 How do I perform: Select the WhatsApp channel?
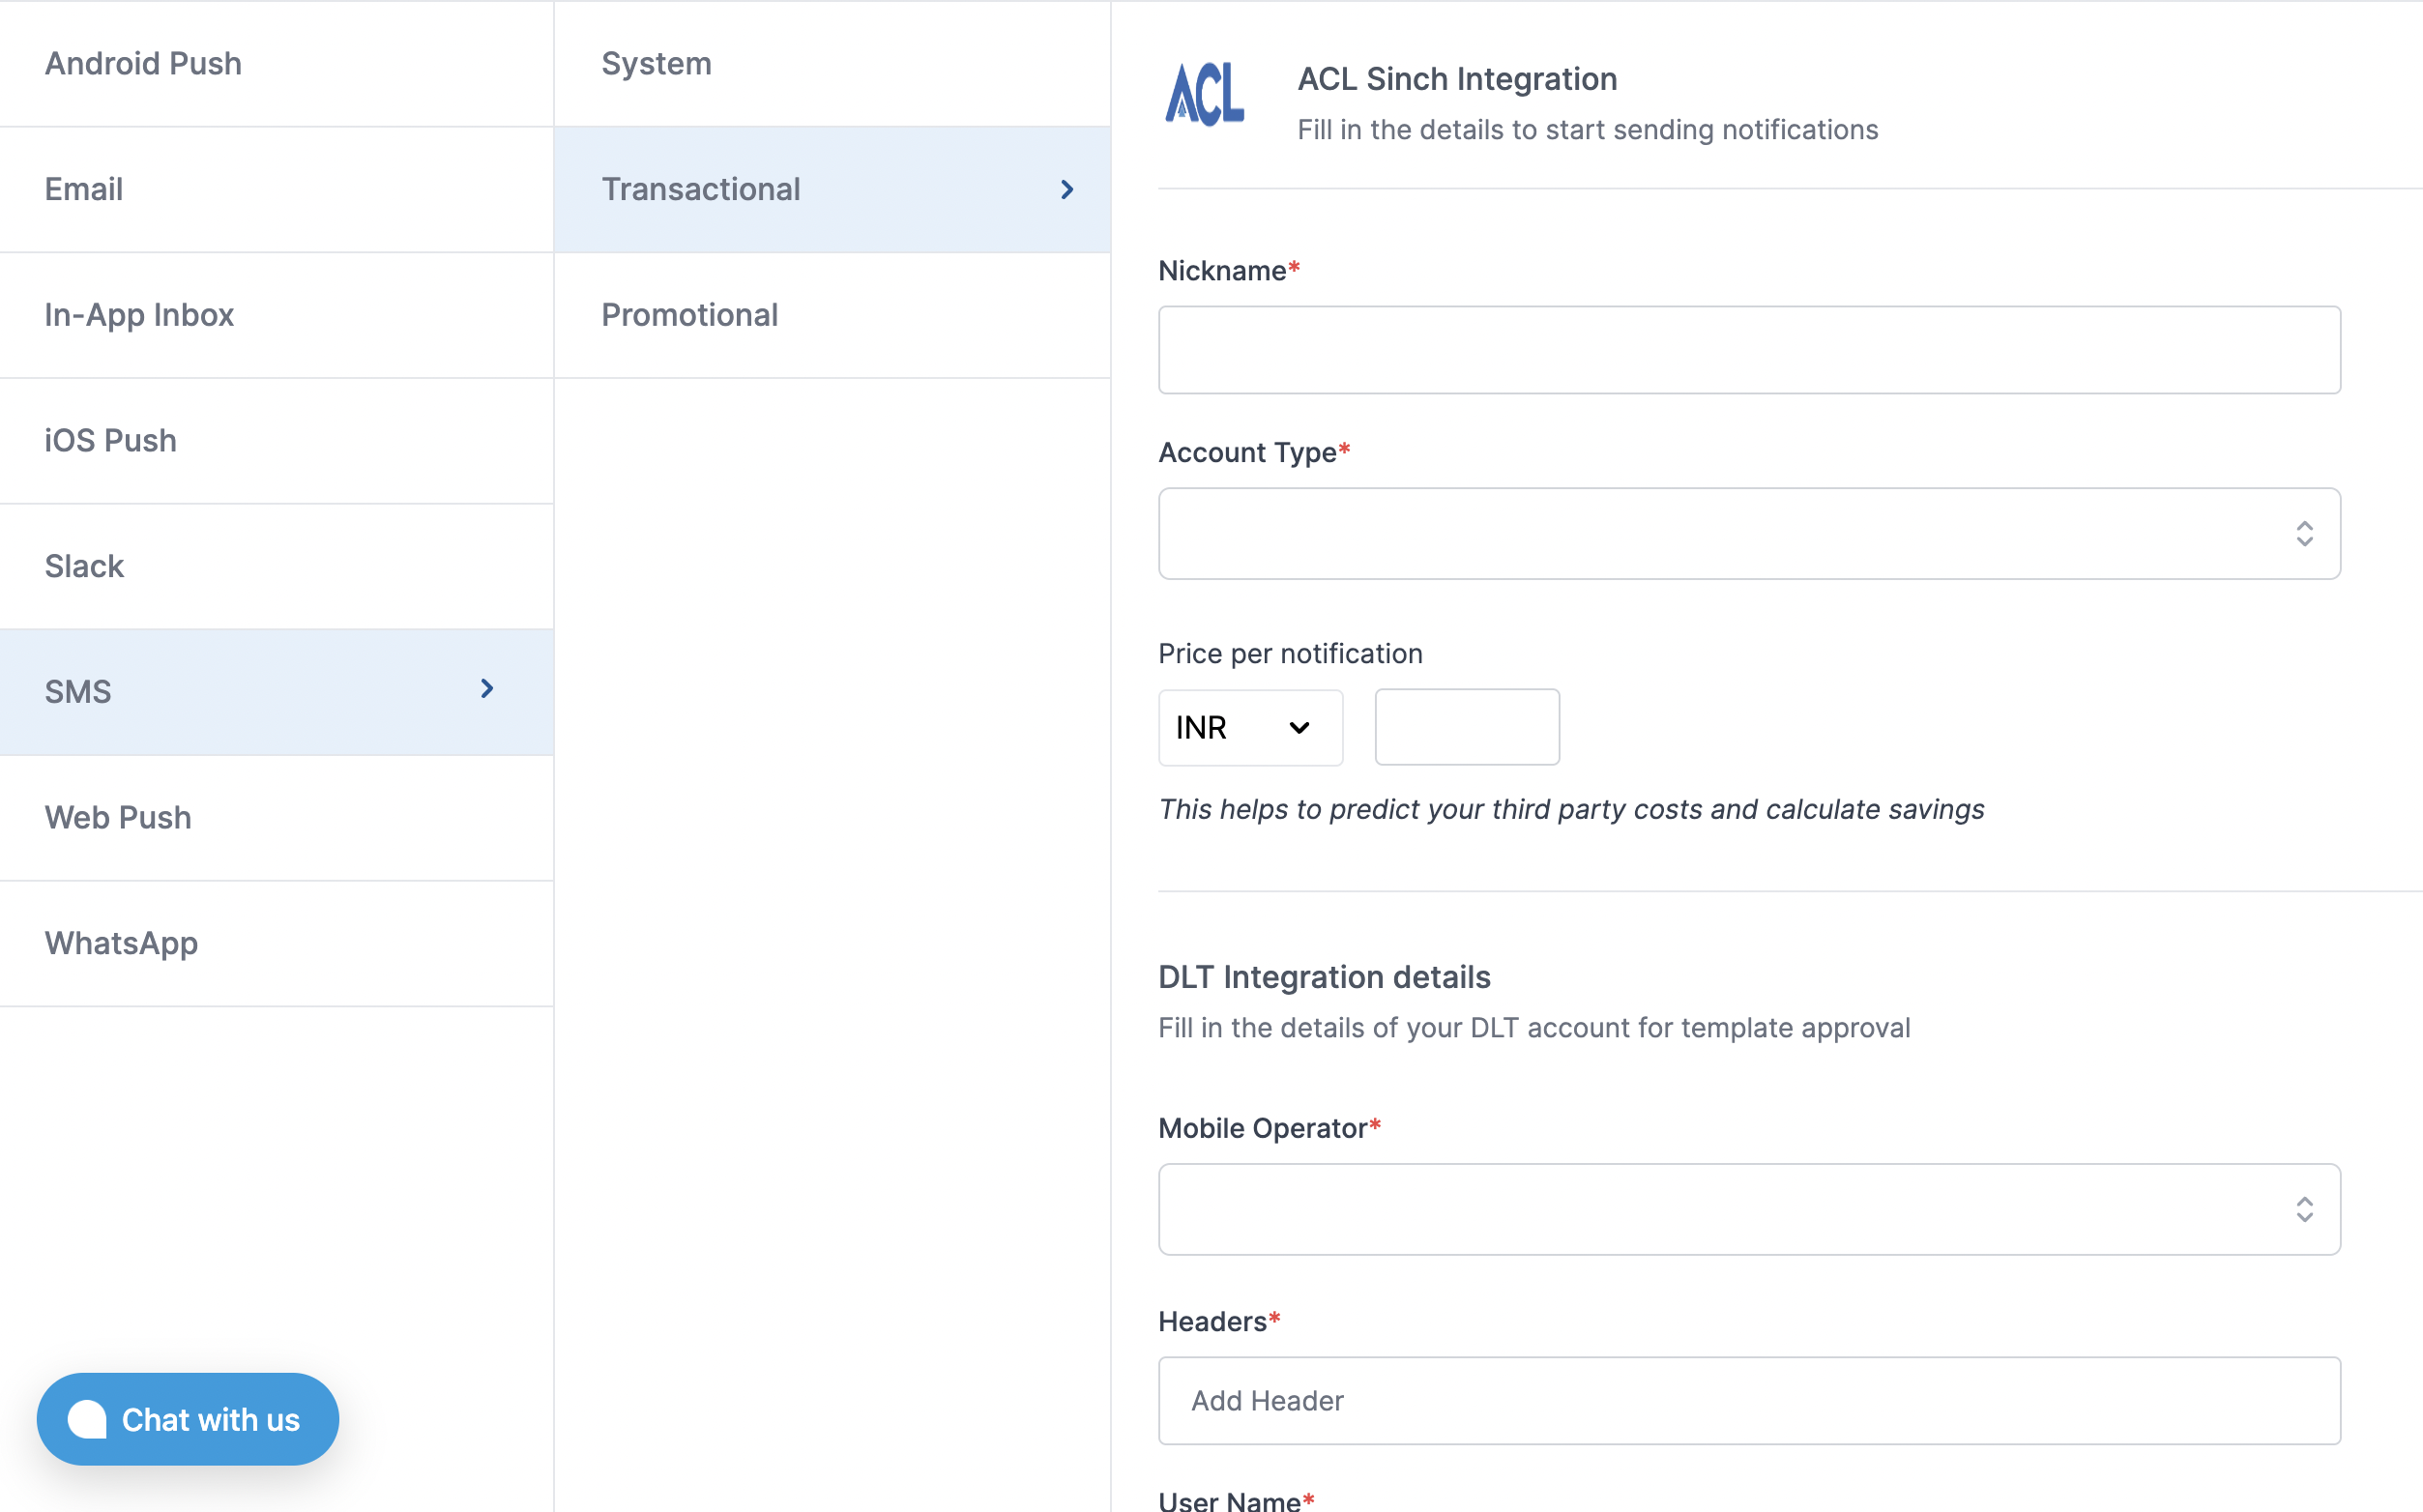coord(121,943)
